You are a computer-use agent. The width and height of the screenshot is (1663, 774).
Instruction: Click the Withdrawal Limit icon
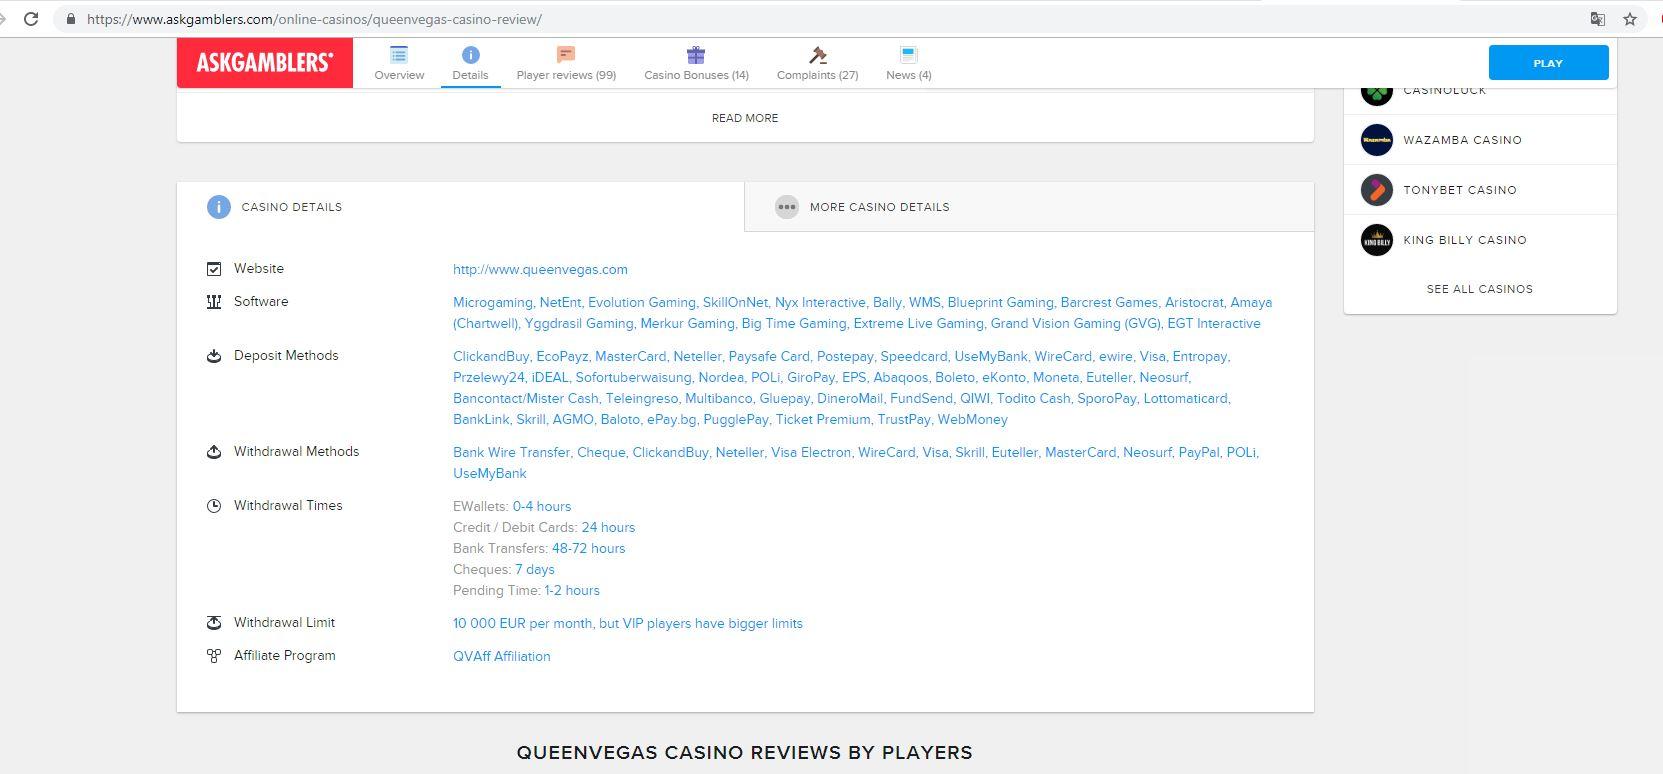(214, 623)
